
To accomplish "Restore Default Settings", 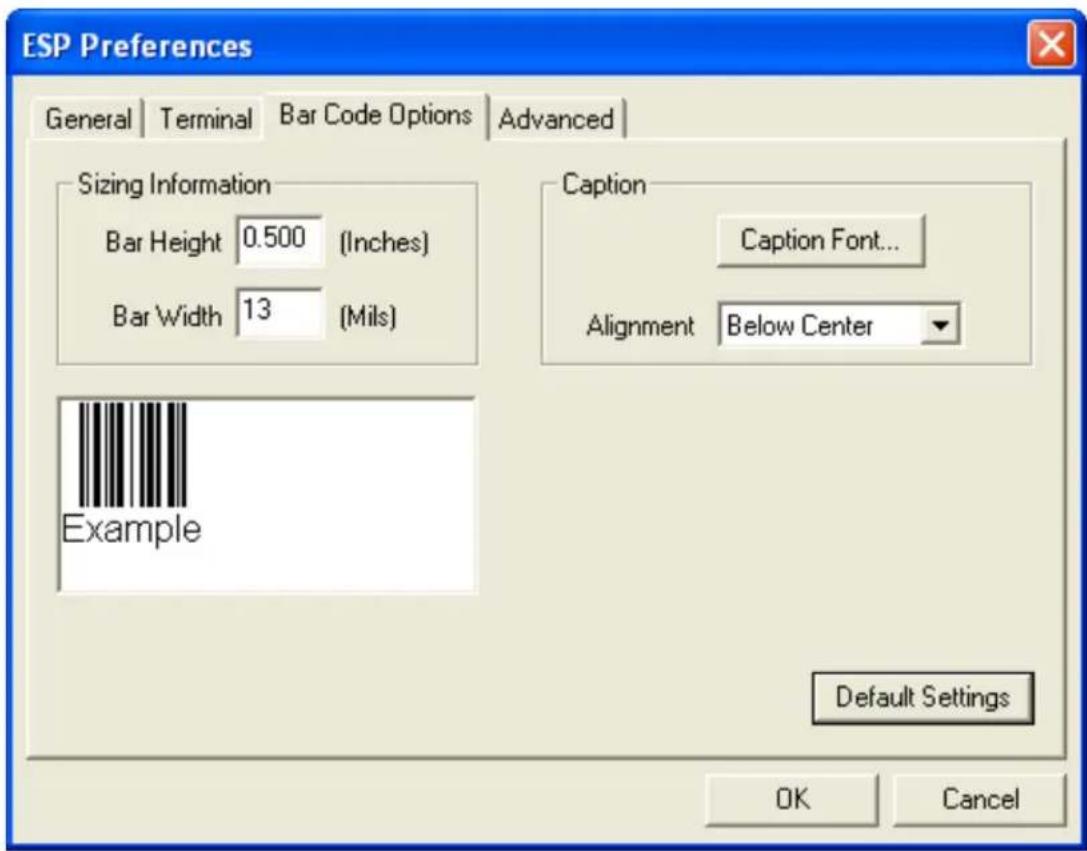I will [923, 697].
